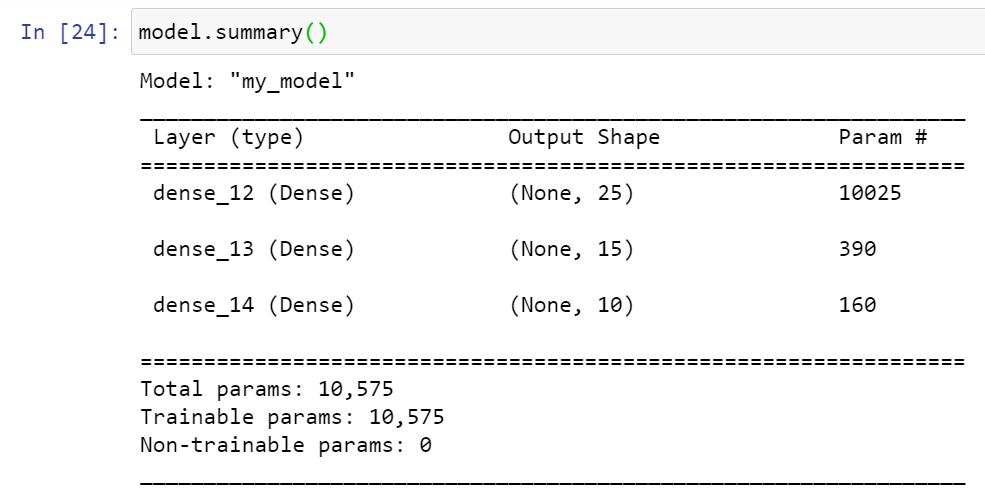Click inside the model.summary() code cell
The image size is (985, 500).
pos(232,32)
